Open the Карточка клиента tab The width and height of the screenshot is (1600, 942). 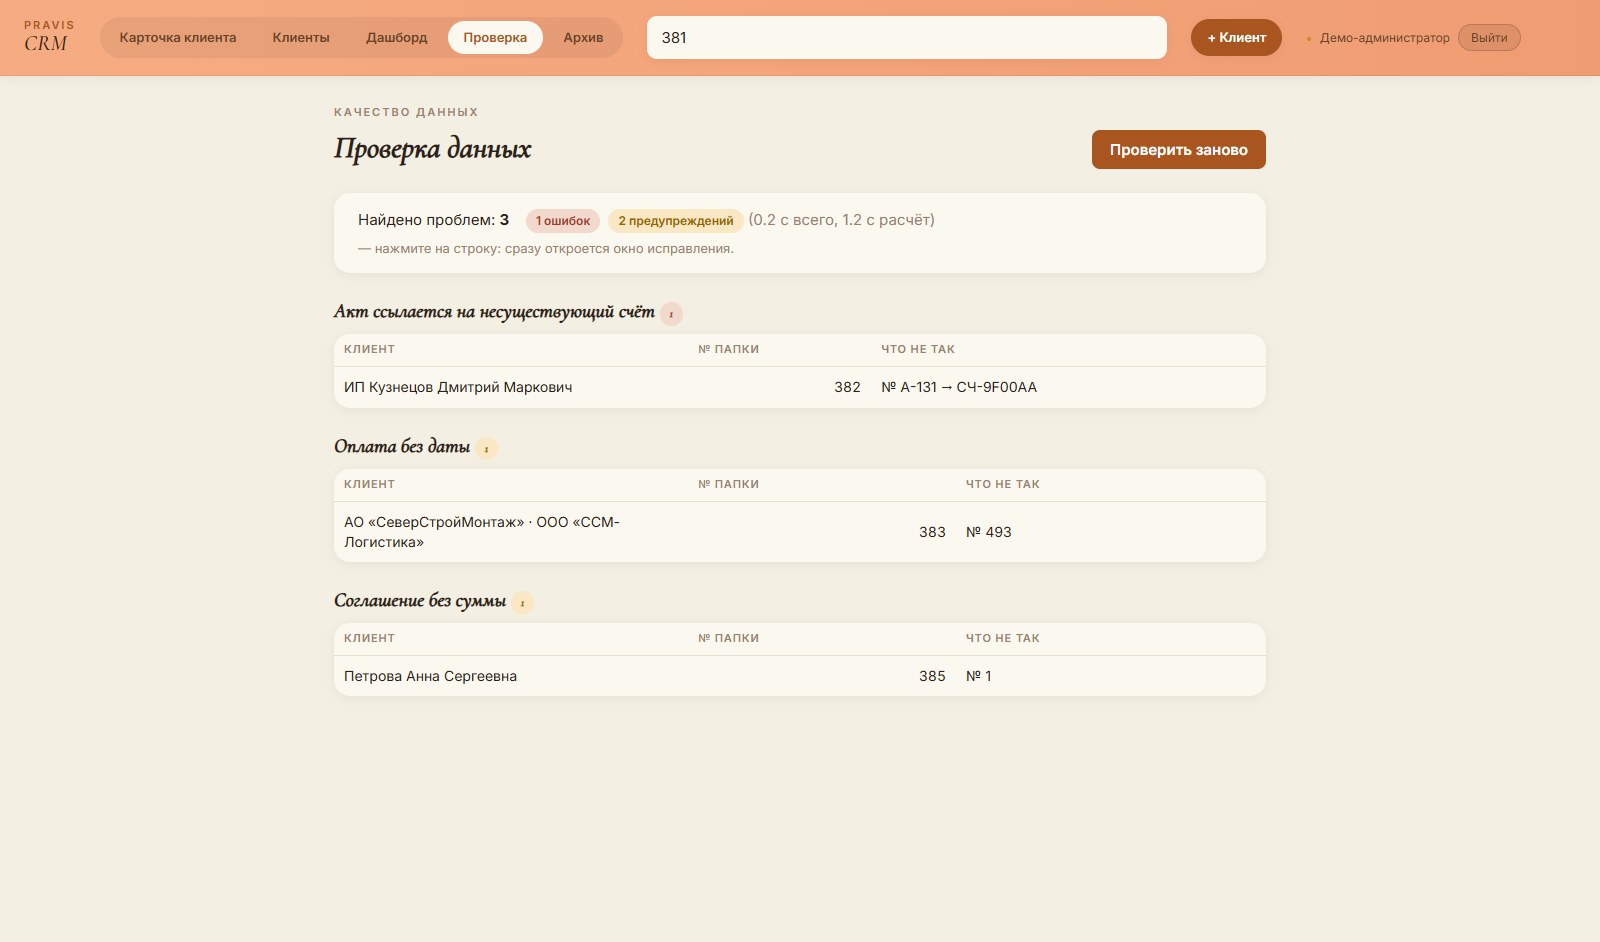[x=178, y=38]
